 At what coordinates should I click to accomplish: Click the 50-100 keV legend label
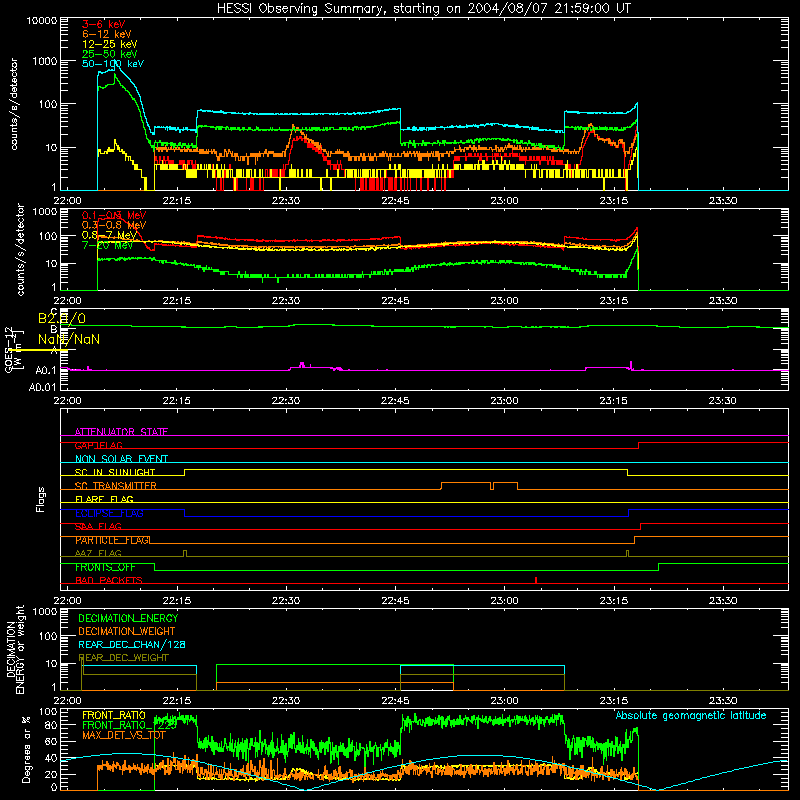point(113,64)
